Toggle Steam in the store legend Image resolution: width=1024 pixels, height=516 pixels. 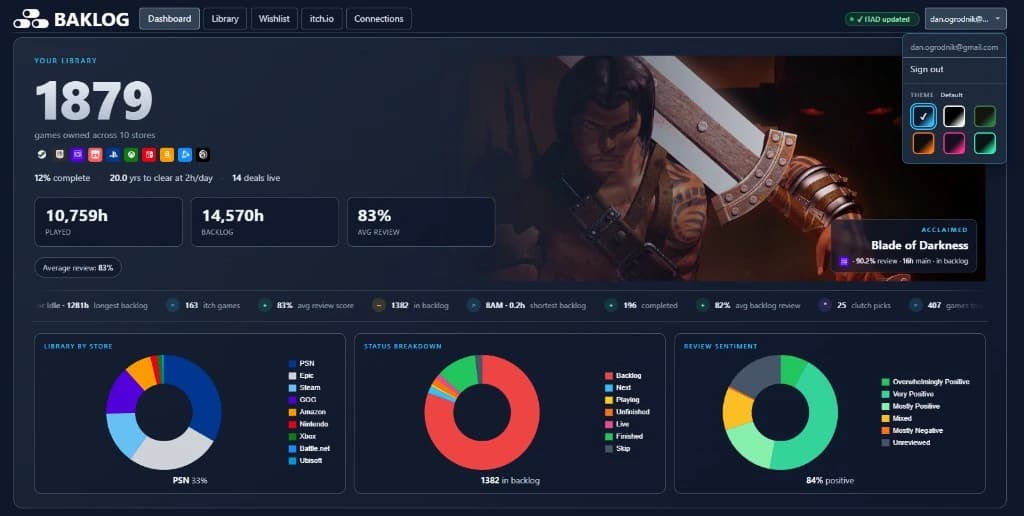pos(305,387)
